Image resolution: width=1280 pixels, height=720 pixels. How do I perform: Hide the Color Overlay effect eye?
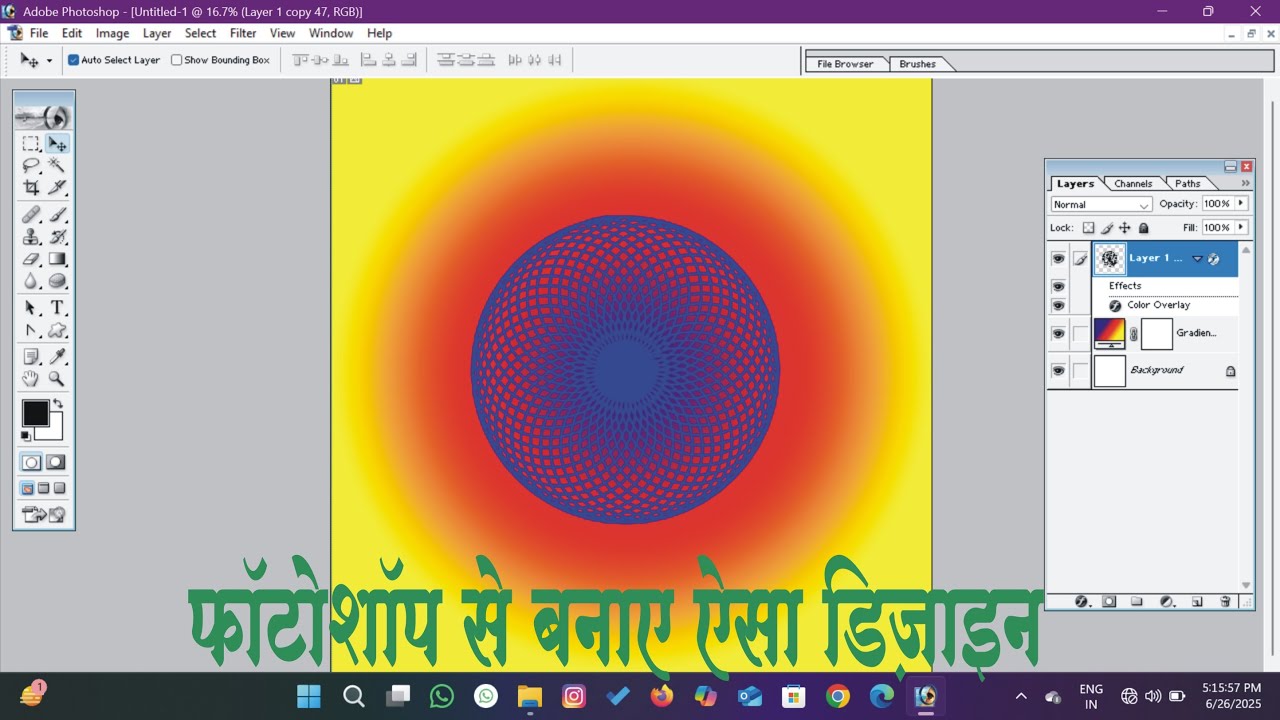point(1058,306)
